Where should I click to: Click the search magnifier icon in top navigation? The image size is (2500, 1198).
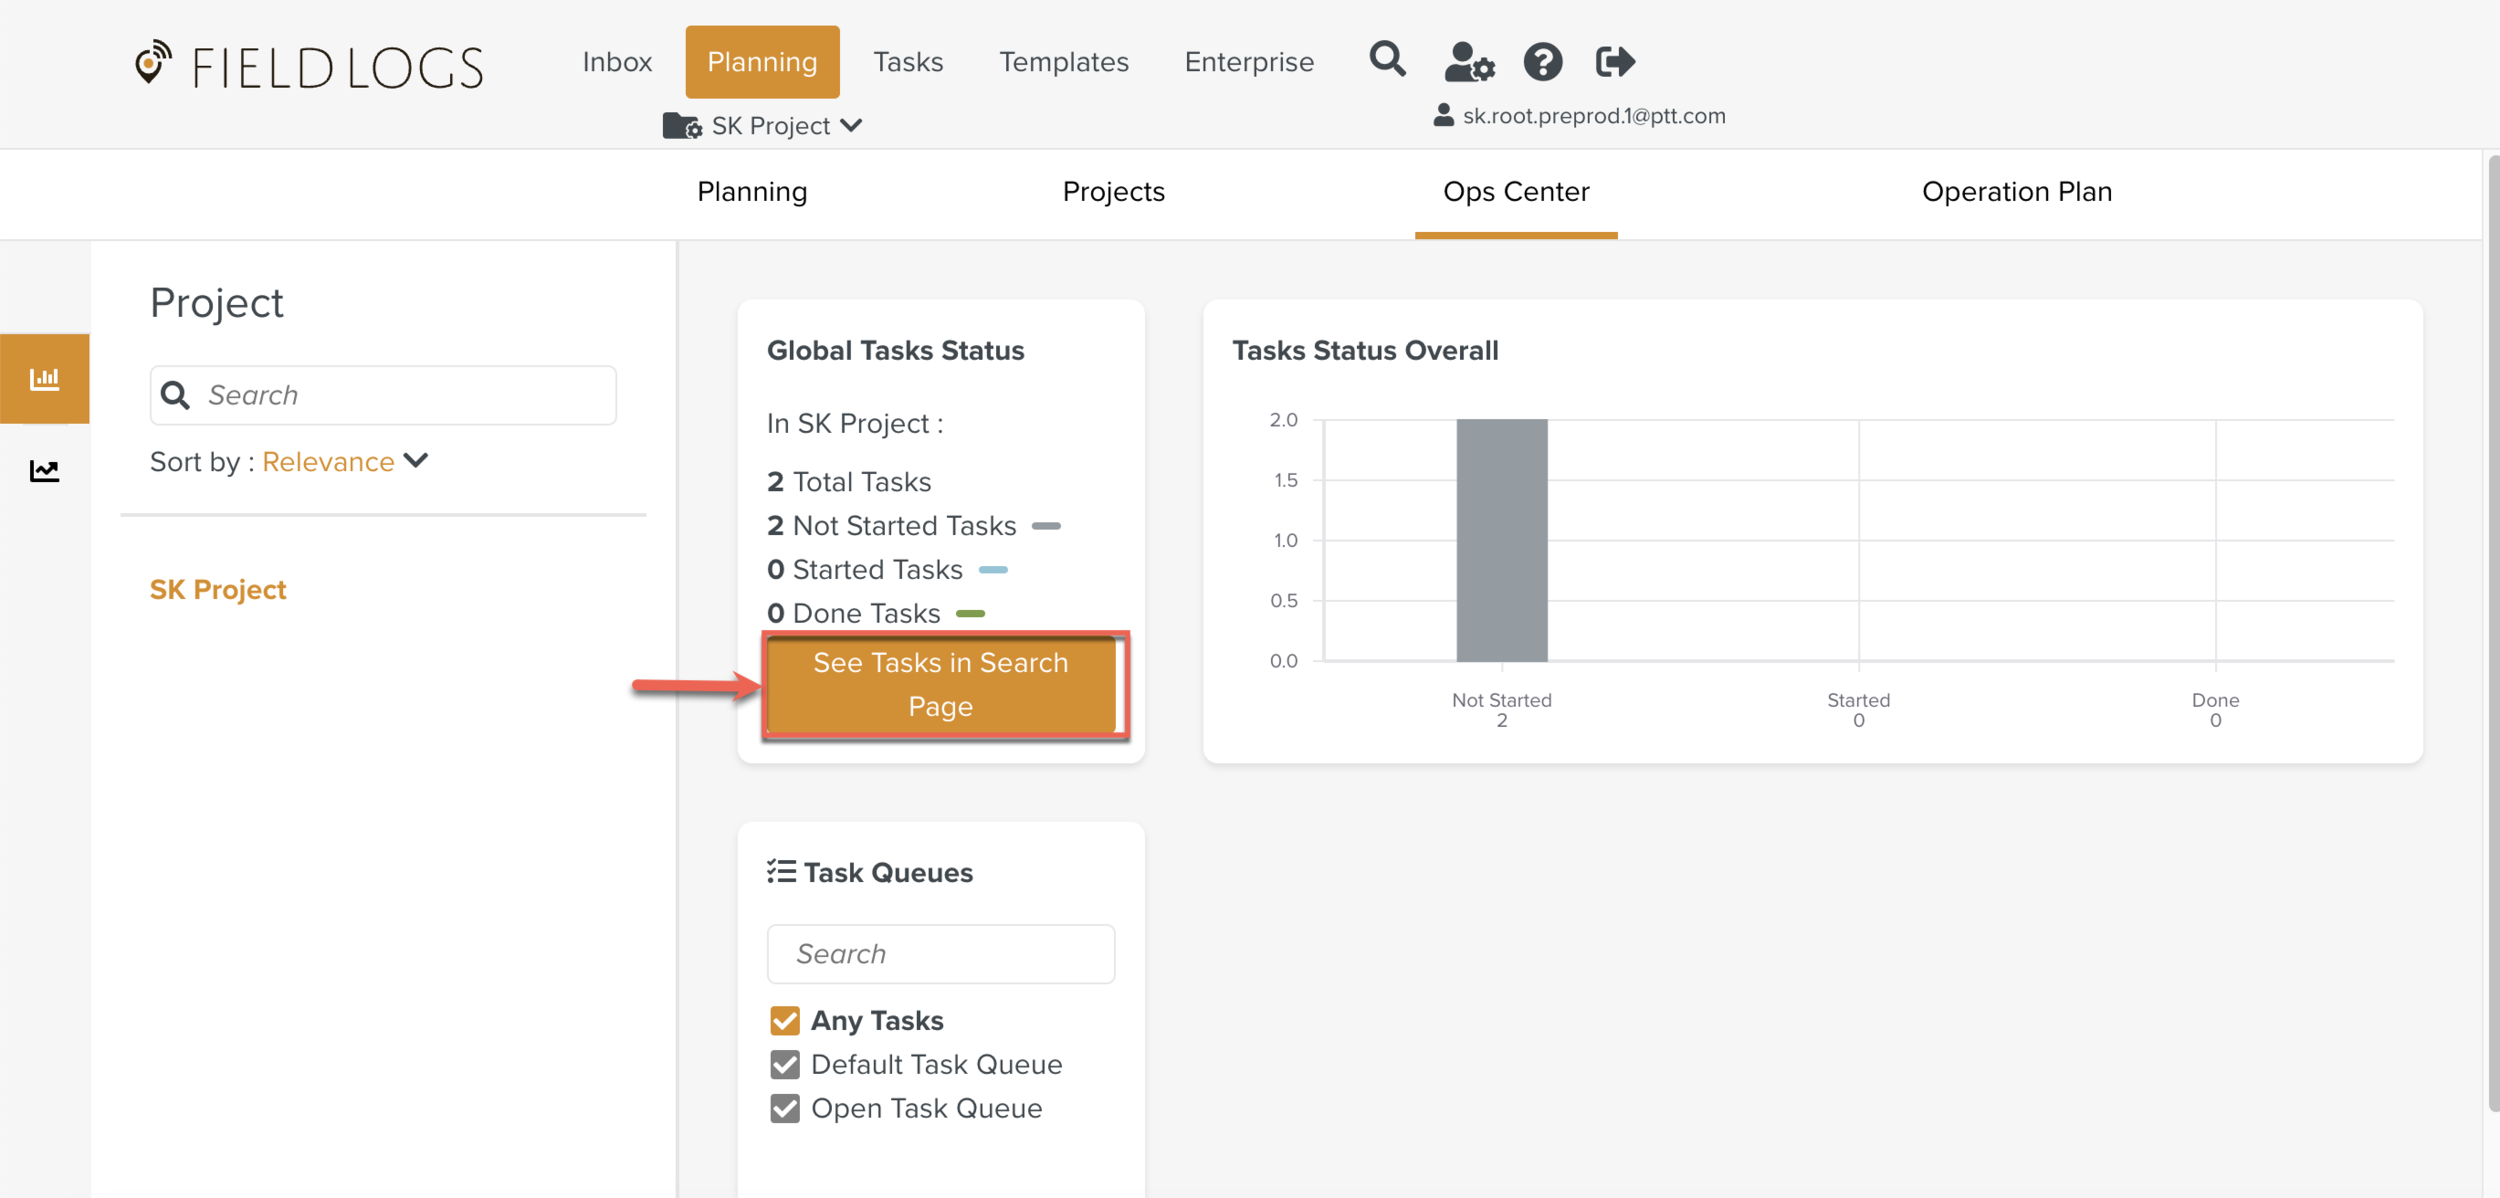click(1387, 60)
